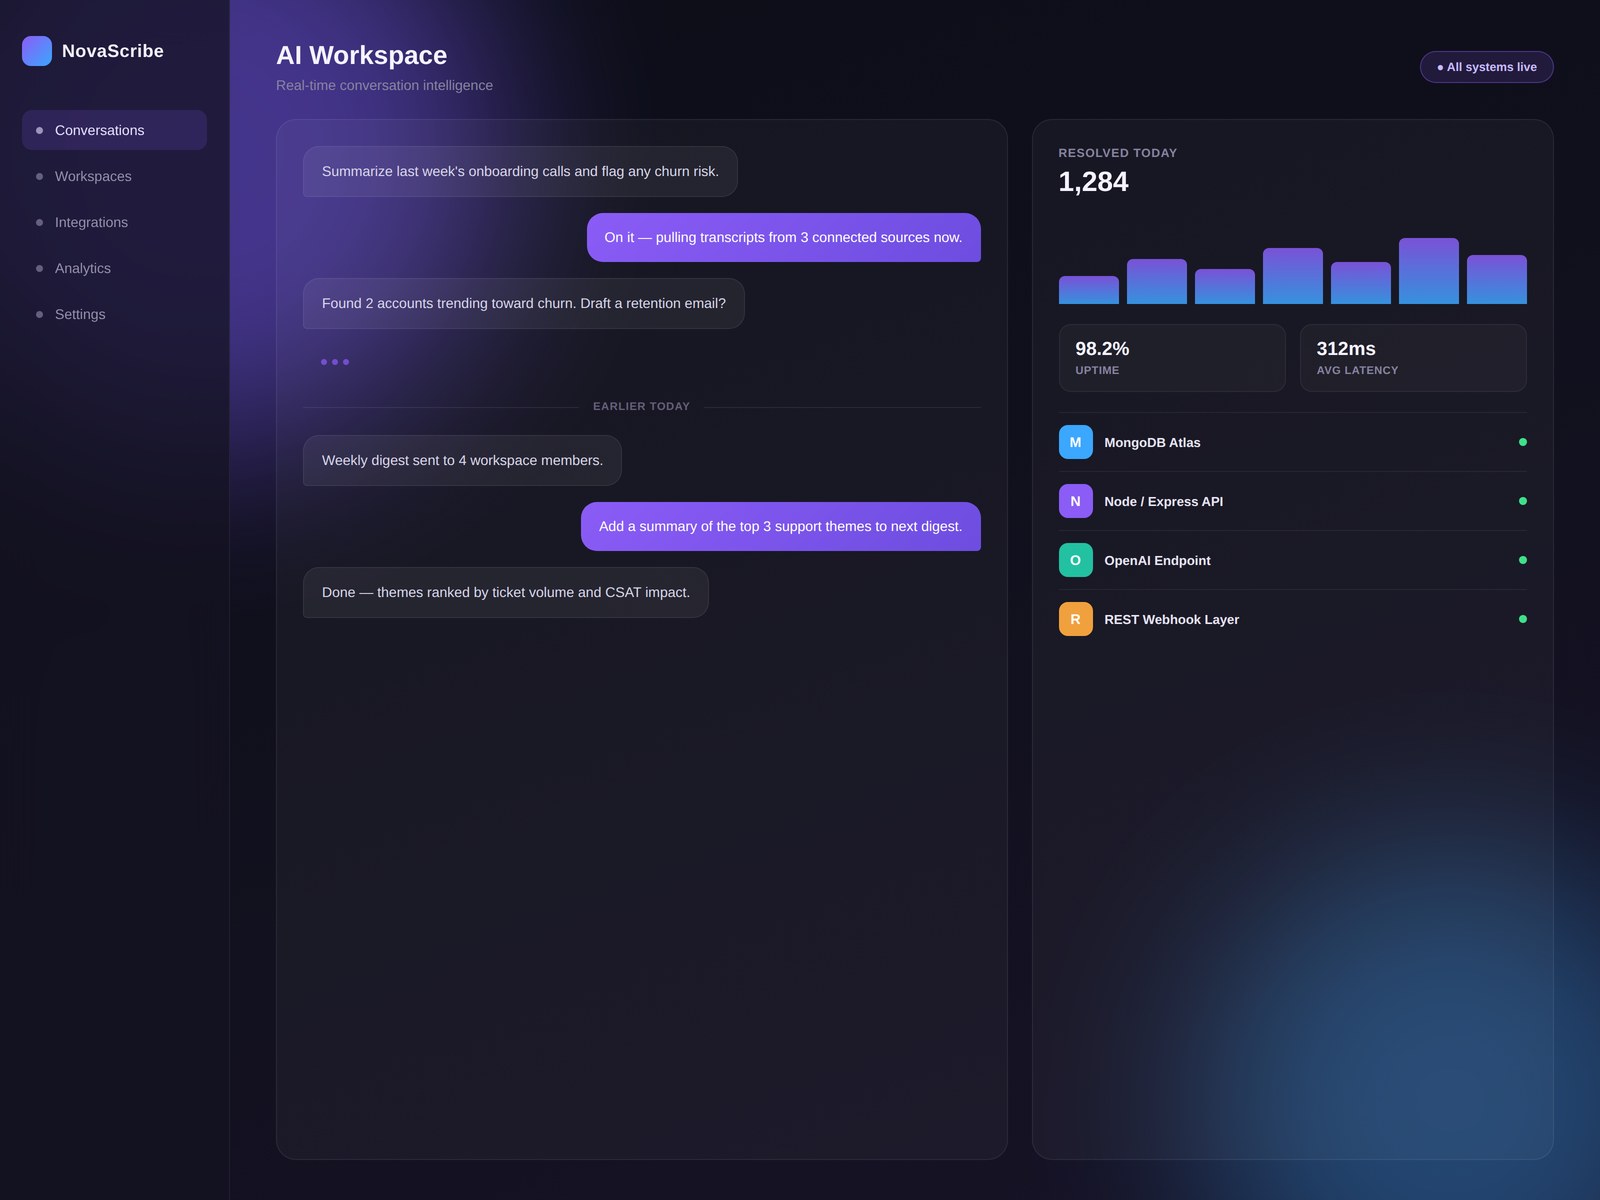Click the REST Webhook Layer service name
The height and width of the screenshot is (1200, 1600).
point(1171,620)
